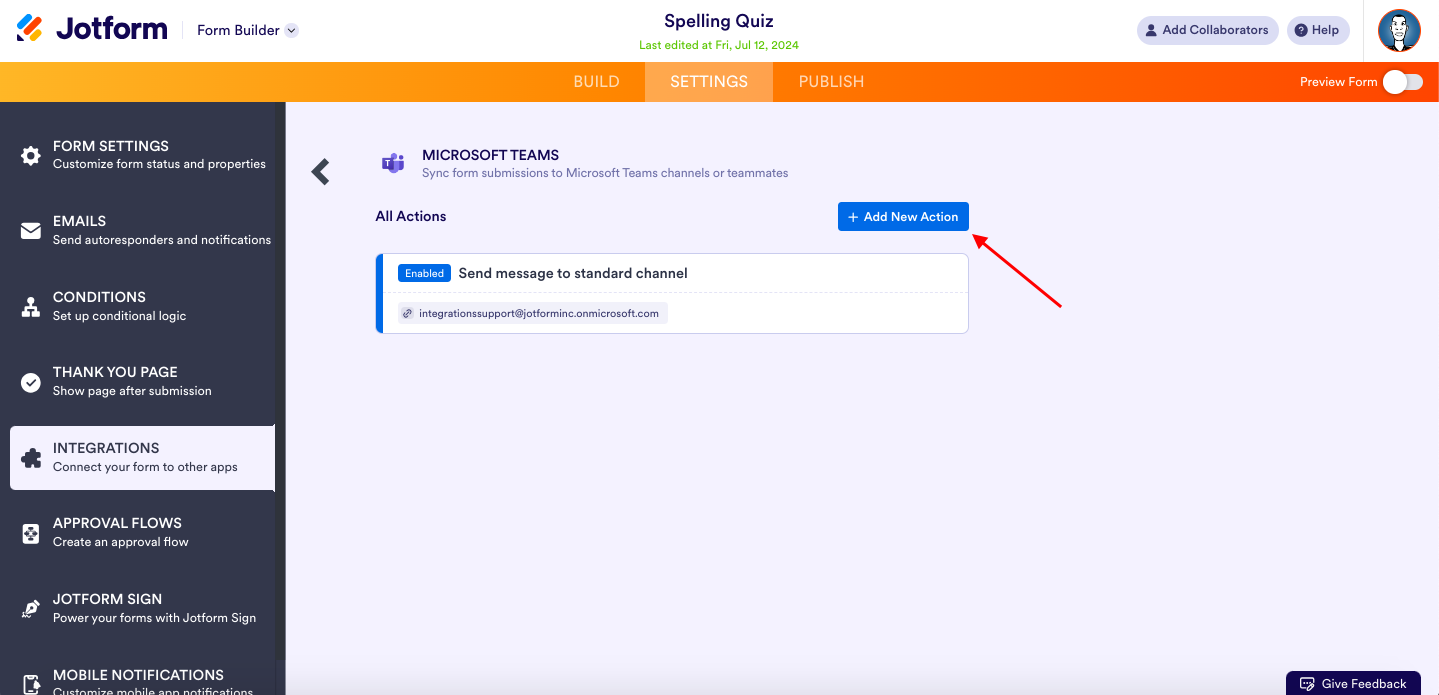The height and width of the screenshot is (695, 1439).
Task: Open the user profile avatar
Action: point(1399,30)
